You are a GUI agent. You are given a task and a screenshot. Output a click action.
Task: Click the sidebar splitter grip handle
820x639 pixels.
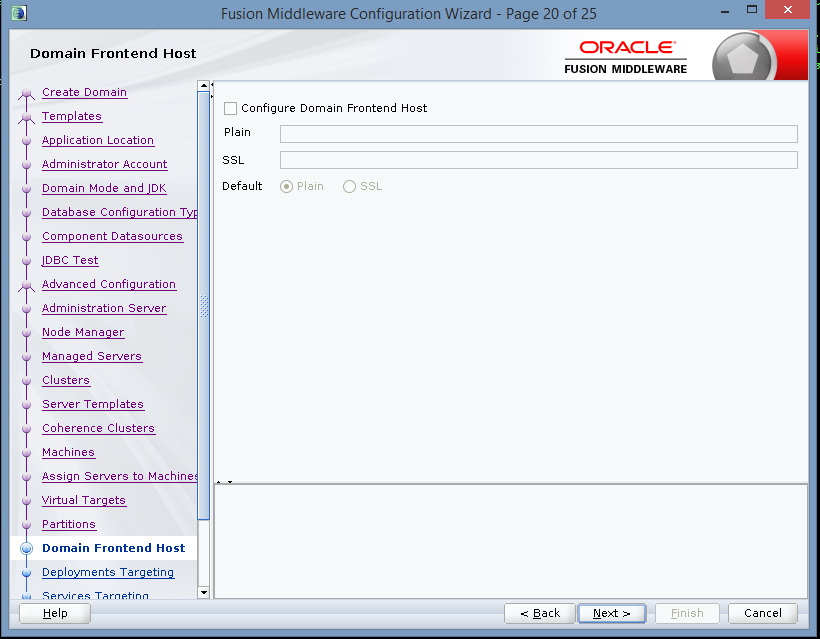(x=204, y=306)
